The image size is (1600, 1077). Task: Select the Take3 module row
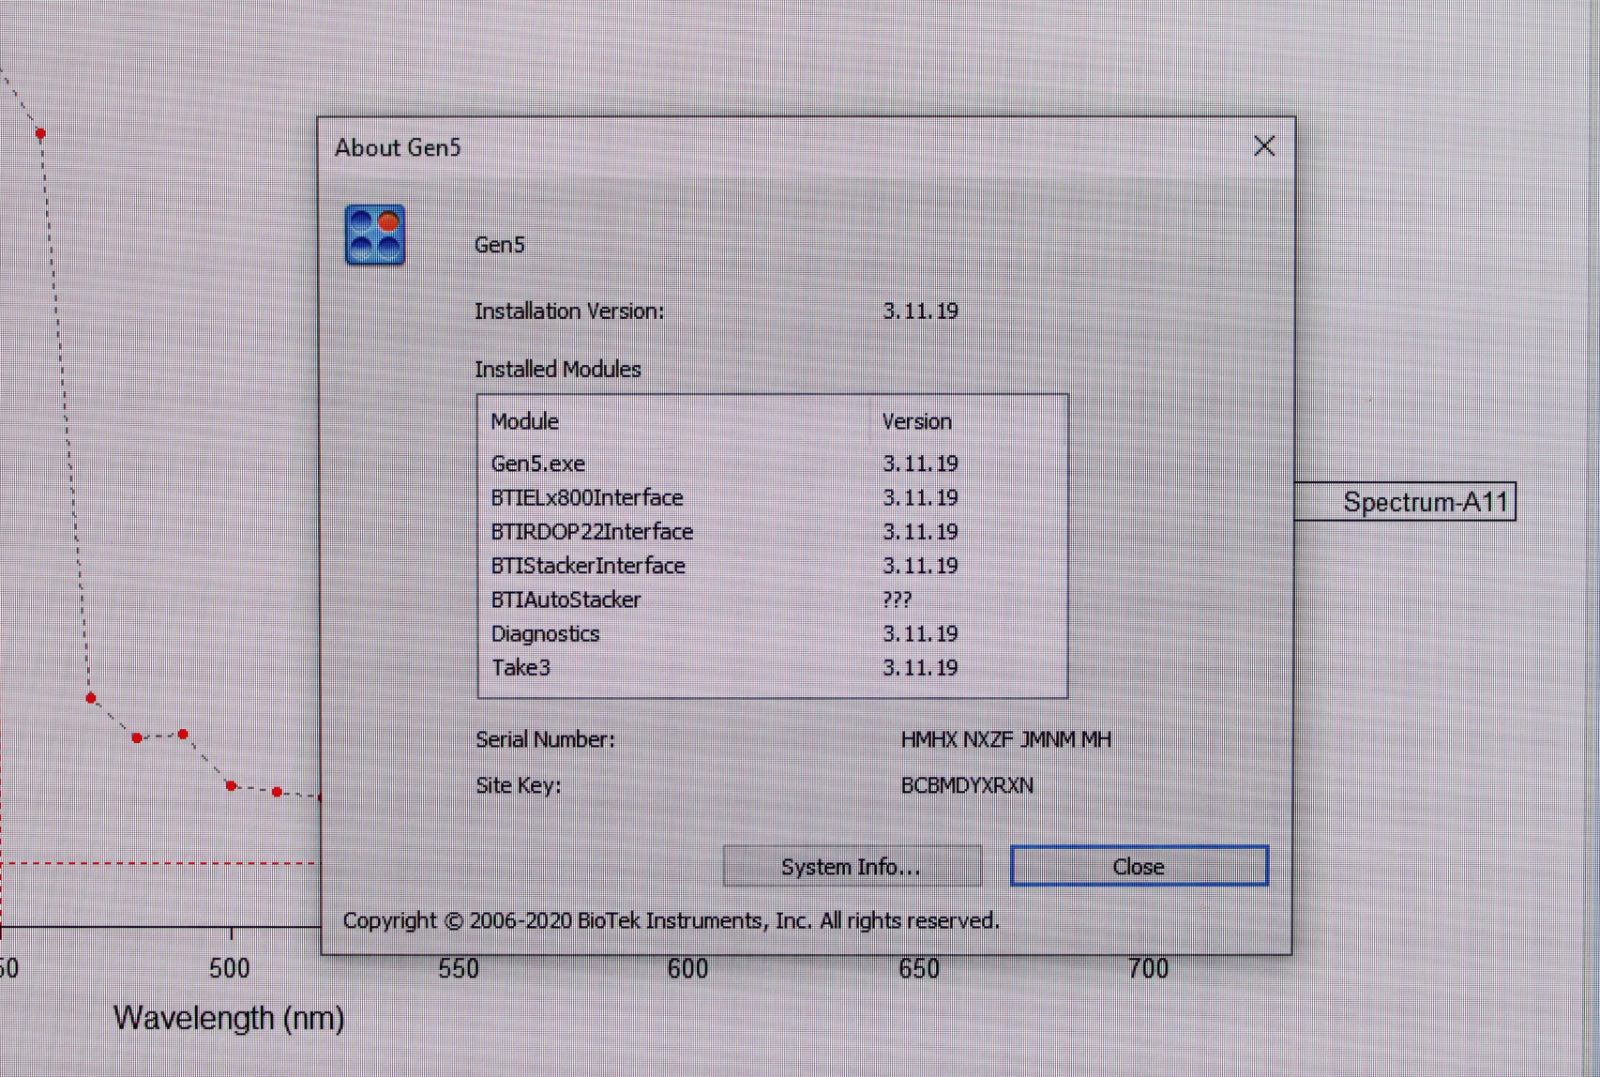[x=521, y=668]
